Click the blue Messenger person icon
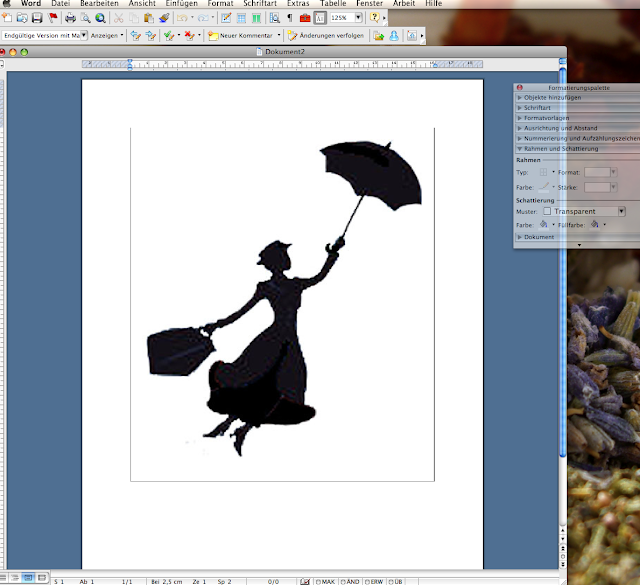 [394, 36]
